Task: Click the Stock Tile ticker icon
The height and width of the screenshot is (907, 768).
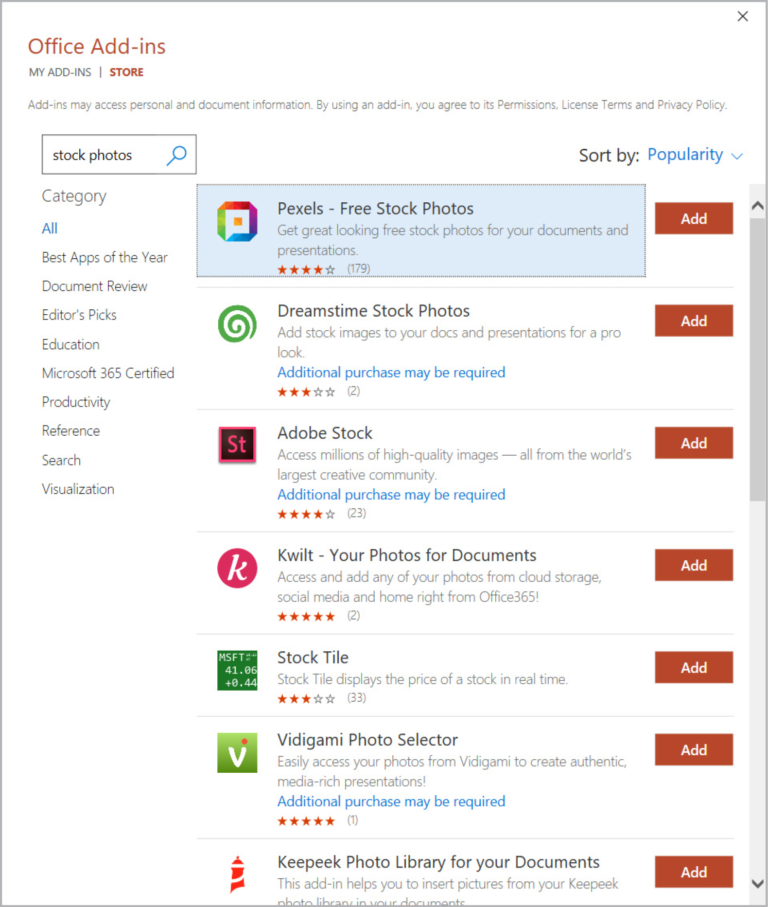Action: (236, 668)
